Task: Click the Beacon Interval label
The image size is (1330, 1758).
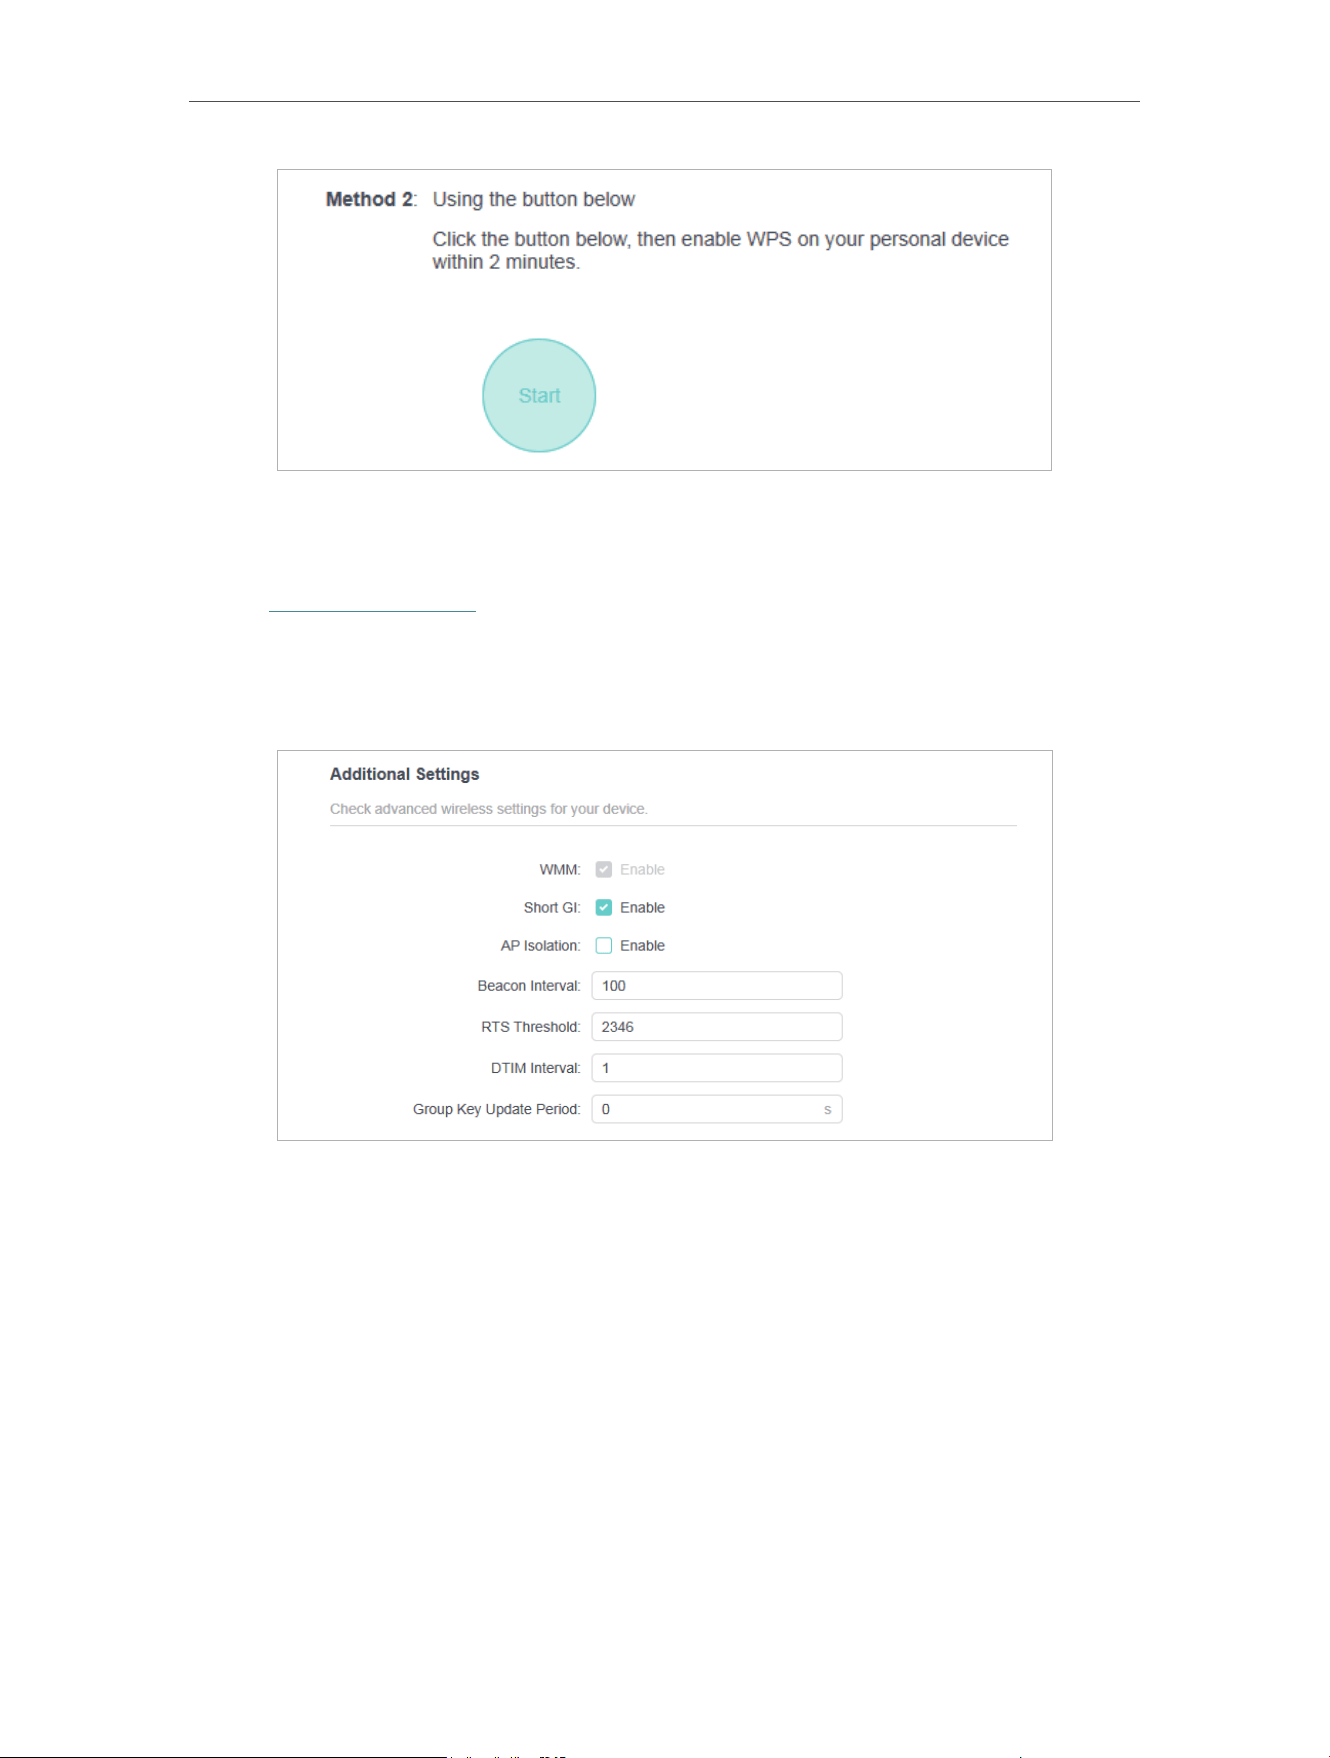Action: 529,986
